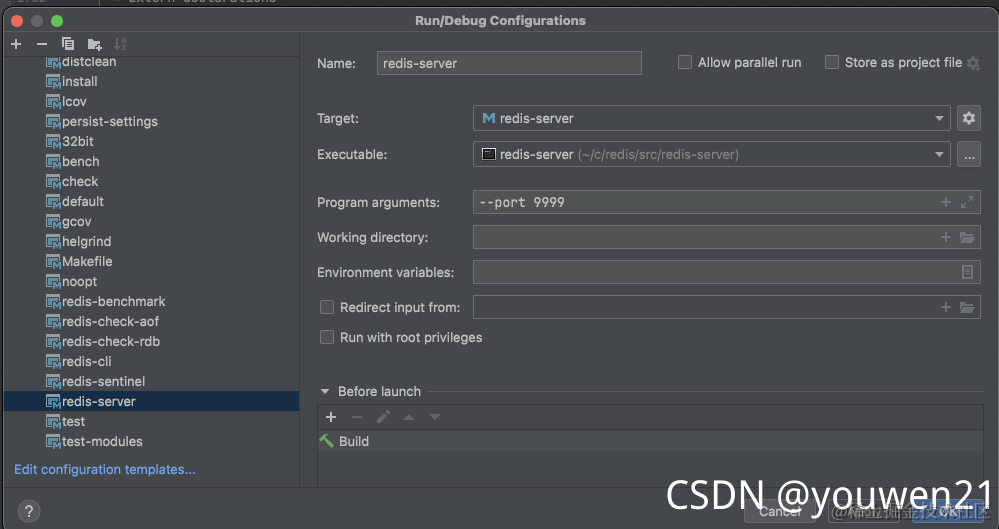Edit Environment variables list
The width and height of the screenshot is (999, 529).
[967, 272]
